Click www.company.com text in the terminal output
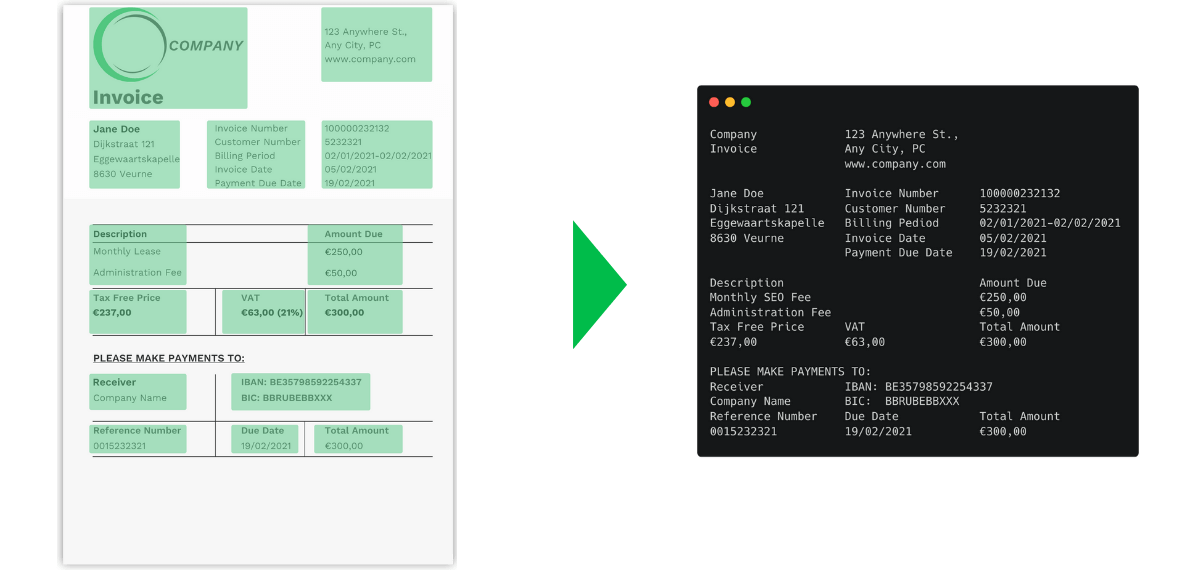This screenshot has width=1200, height=570. pyautogui.click(x=894, y=164)
